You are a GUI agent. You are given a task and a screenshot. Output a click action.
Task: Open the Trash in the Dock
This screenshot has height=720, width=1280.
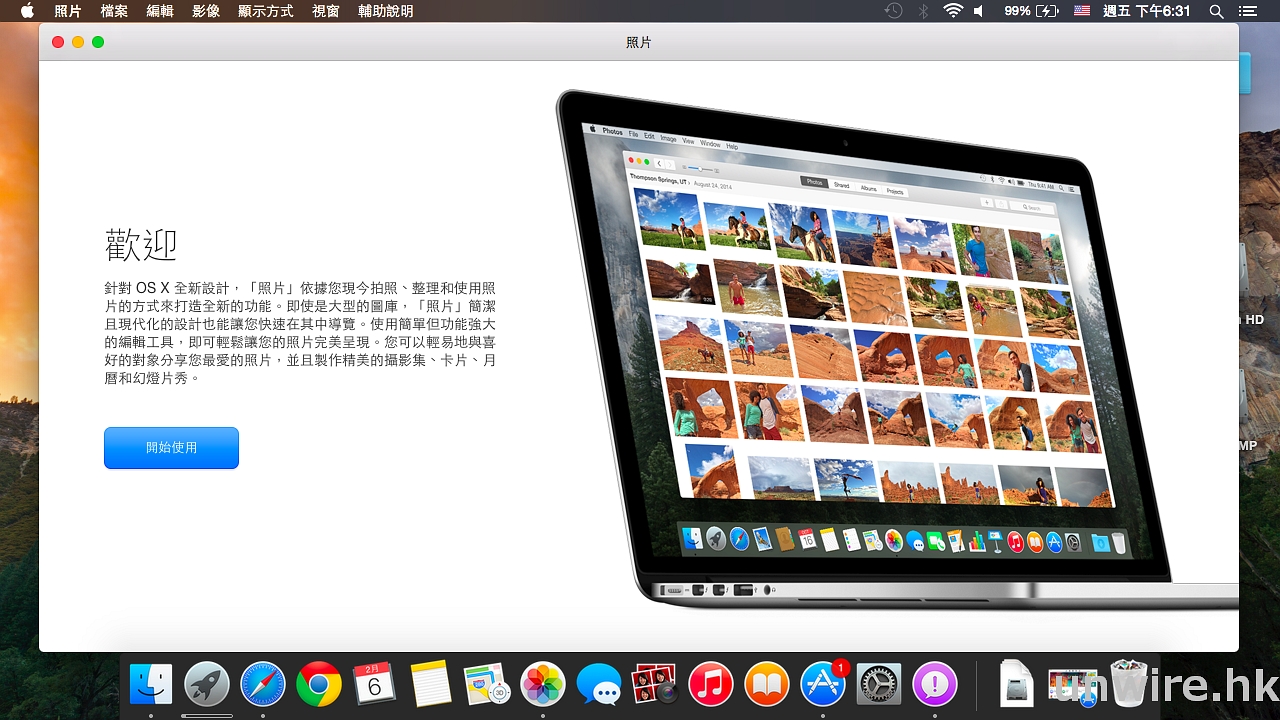click(1129, 685)
